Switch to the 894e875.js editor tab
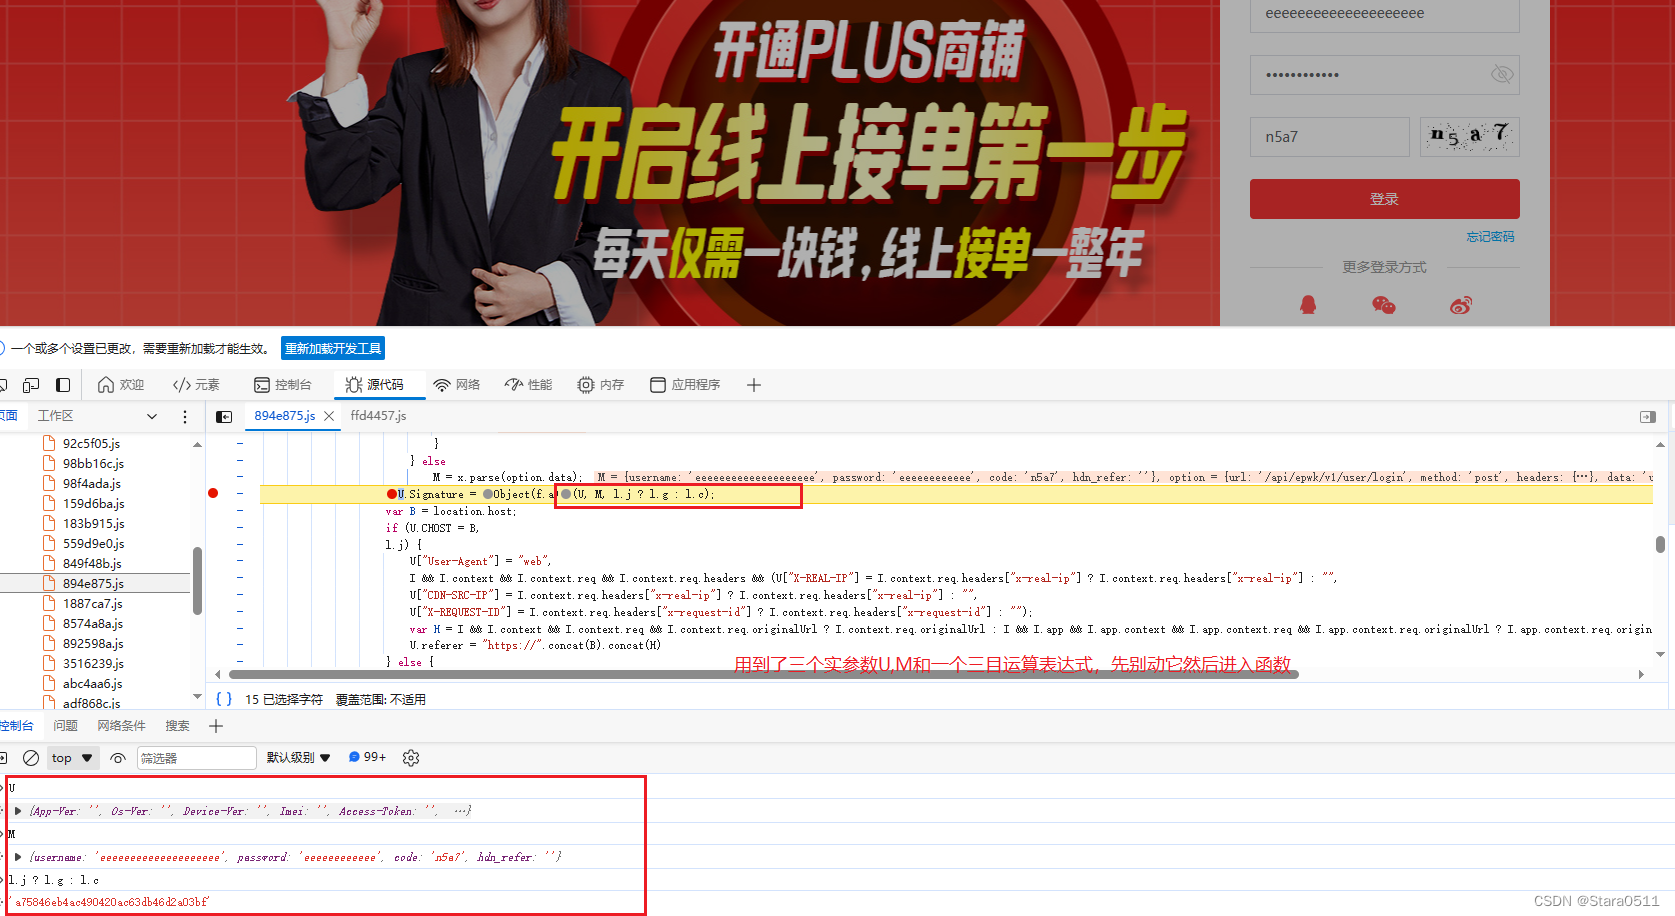The height and width of the screenshot is (916, 1675). [x=285, y=416]
